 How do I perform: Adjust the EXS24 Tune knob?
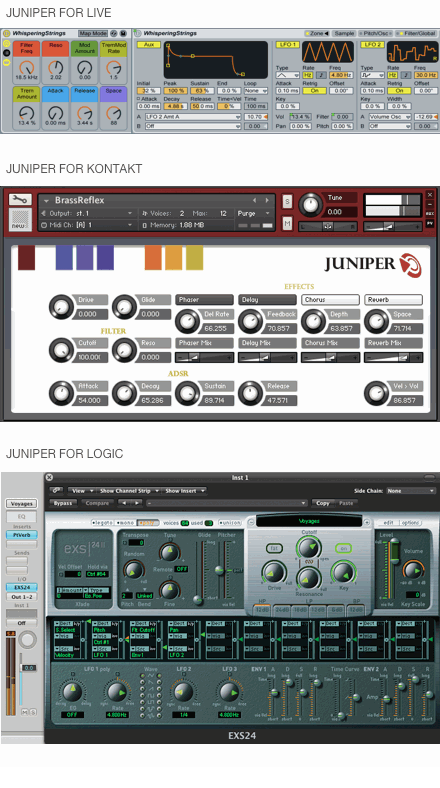tap(169, 552)
